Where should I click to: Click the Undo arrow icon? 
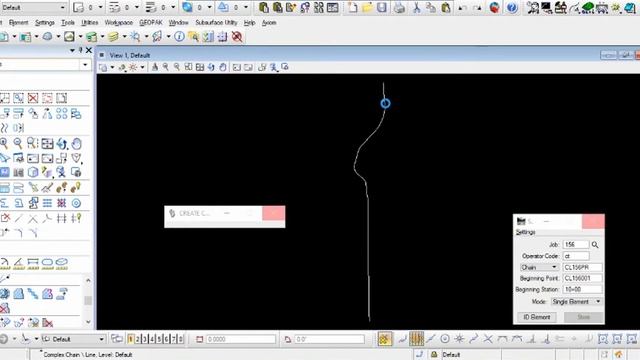point(462,7)
